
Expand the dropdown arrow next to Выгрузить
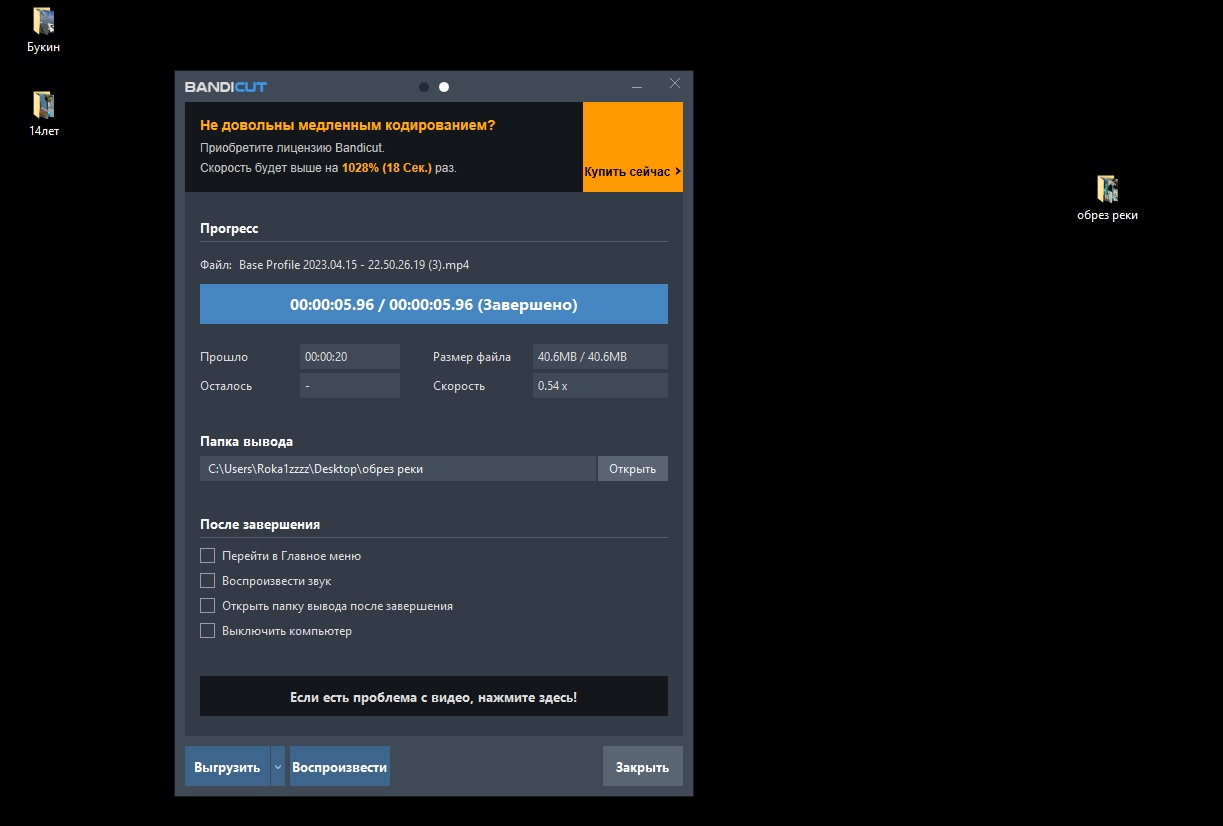(x=278, y=767)
